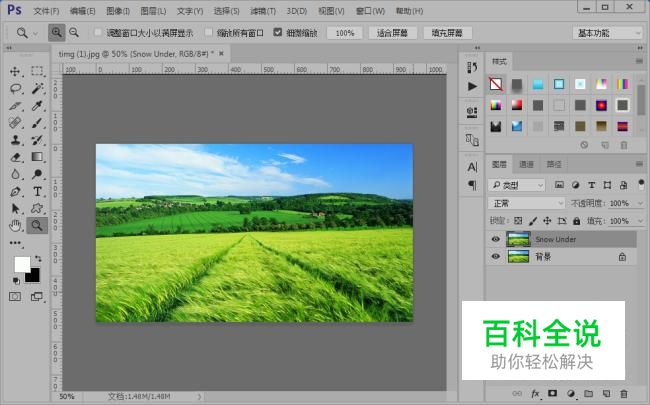Click the zoom out magnifier in options bar
This screenshot has height=405, width=650.
pyautogui.click(x=74, y=33)
